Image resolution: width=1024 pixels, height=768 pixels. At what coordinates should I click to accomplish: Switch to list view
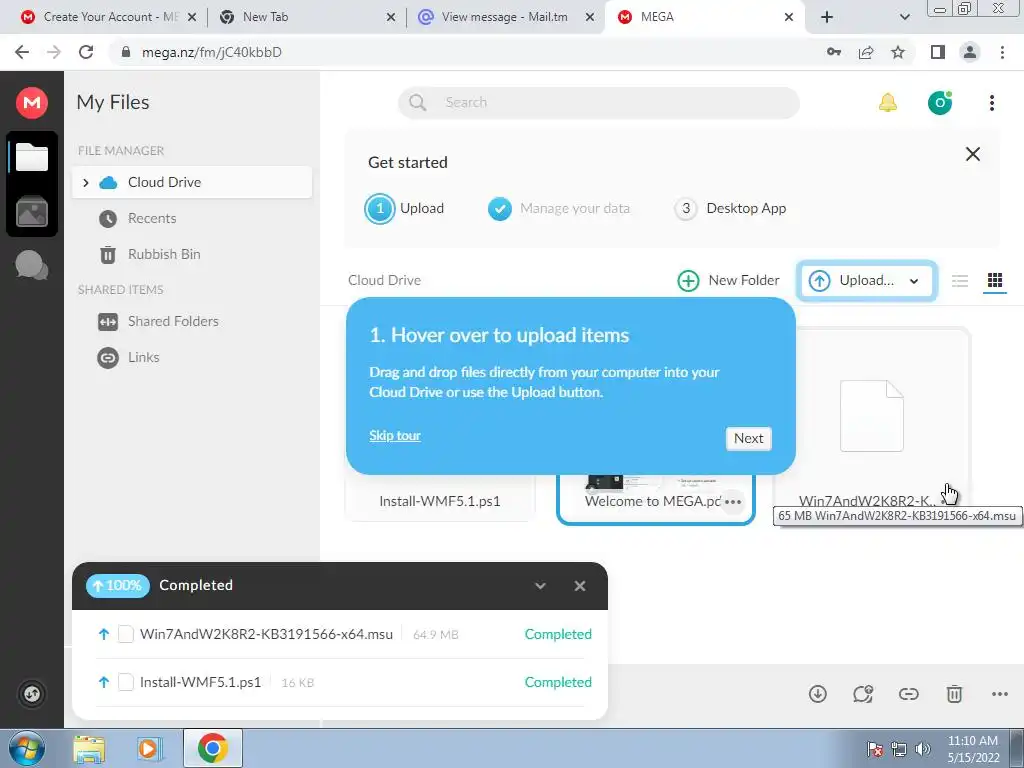click(959, 281)
